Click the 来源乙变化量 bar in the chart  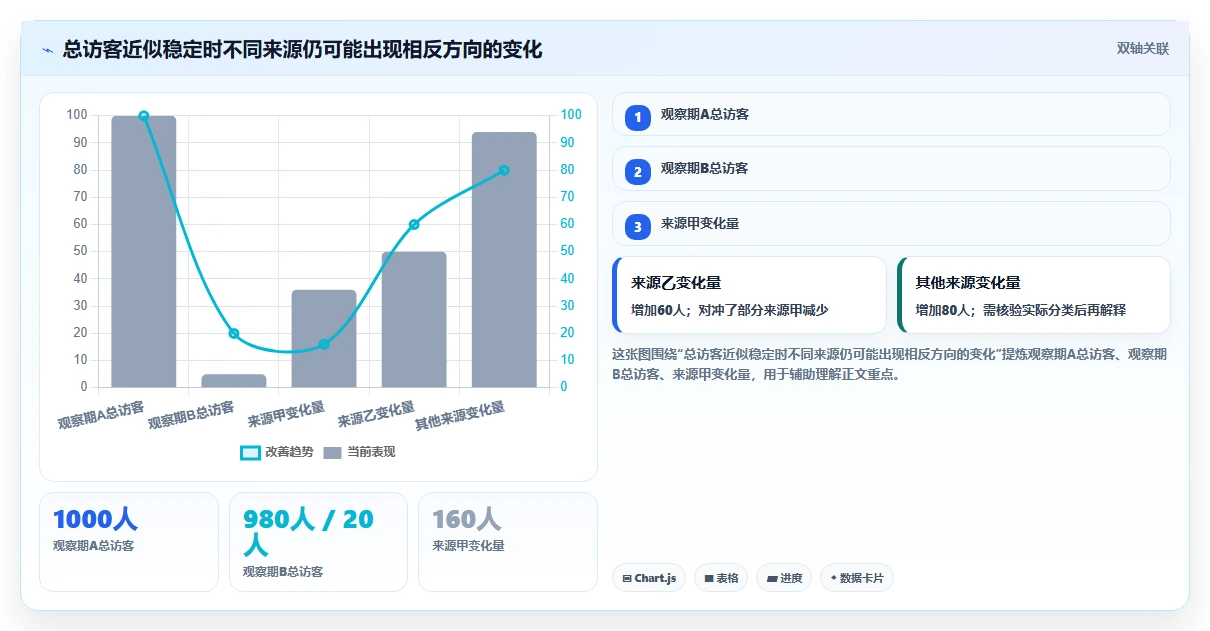(414, 319)
